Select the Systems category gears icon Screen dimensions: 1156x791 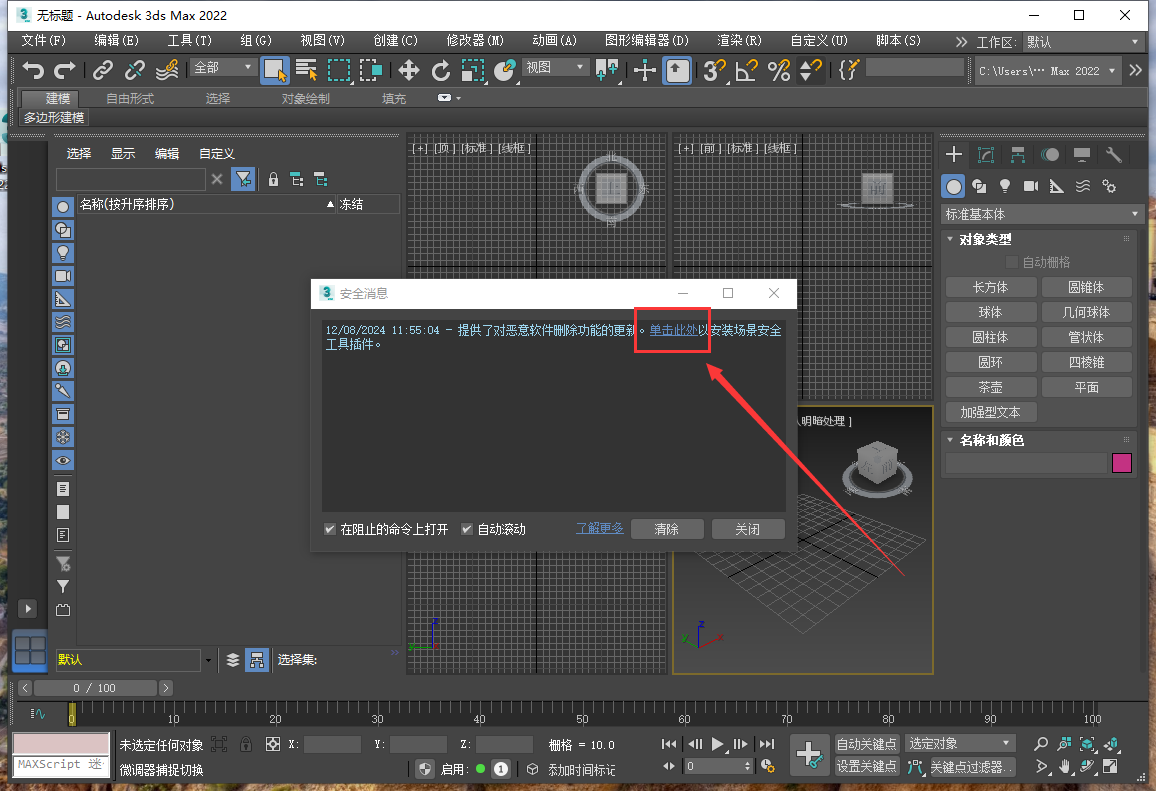pos(1109,187)
